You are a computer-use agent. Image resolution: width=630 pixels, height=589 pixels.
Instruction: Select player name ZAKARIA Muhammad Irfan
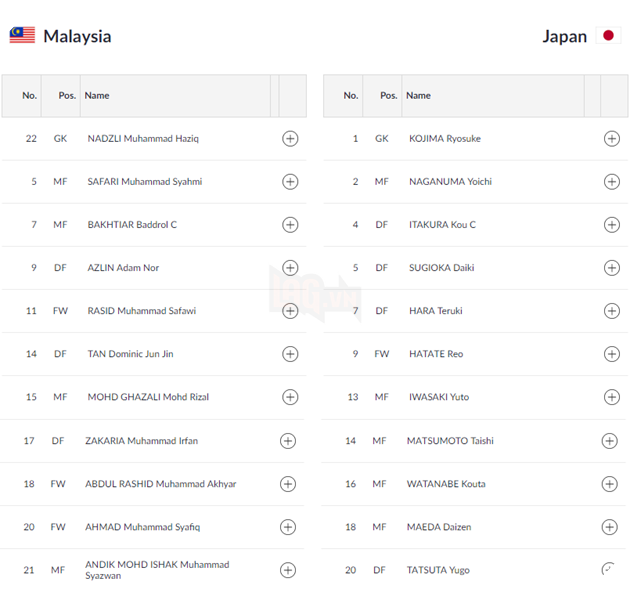pyautogui.click(x=141, y=441)
